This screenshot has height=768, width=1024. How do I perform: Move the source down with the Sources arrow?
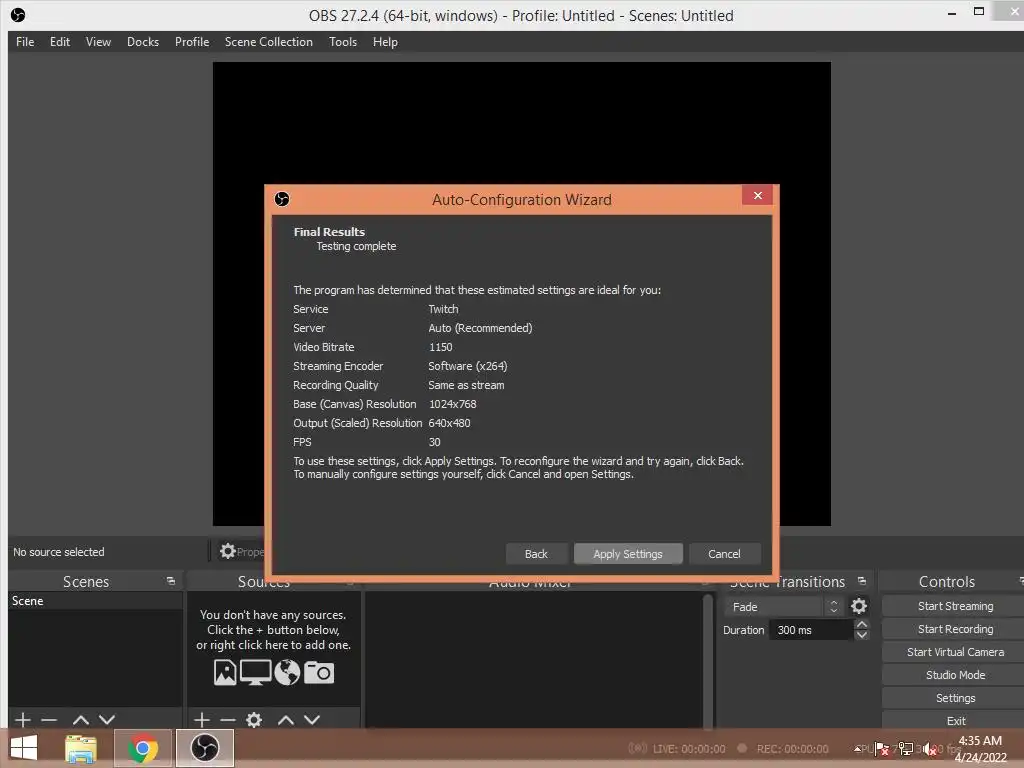312,720
